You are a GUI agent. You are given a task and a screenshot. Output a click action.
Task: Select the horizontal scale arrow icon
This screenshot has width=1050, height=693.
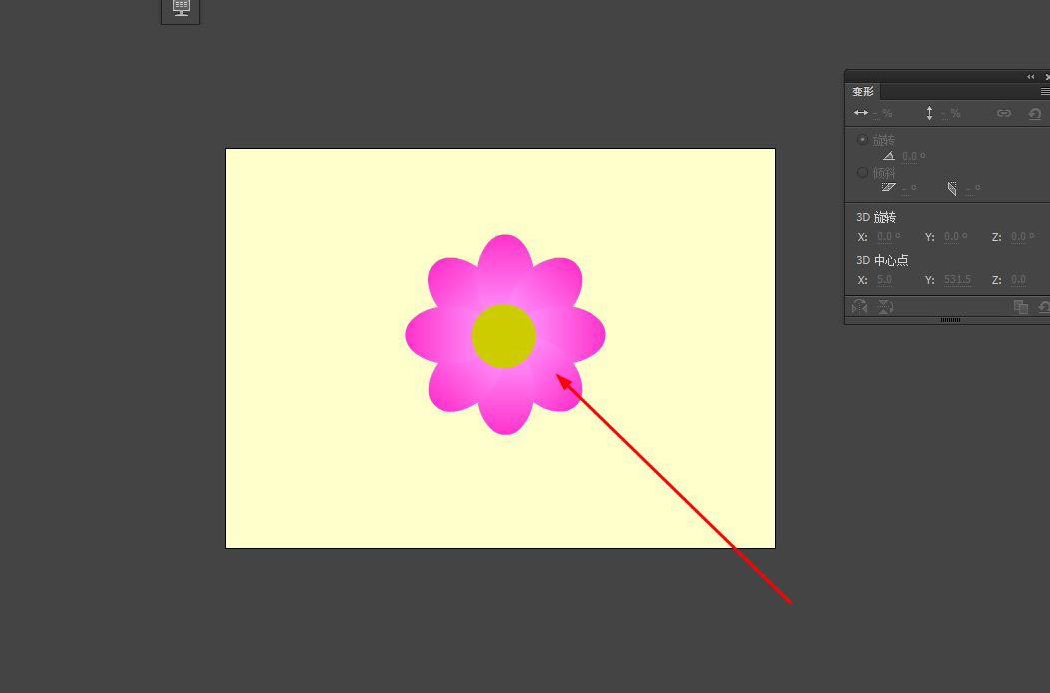pyautogui.click(x=860, y=113)
